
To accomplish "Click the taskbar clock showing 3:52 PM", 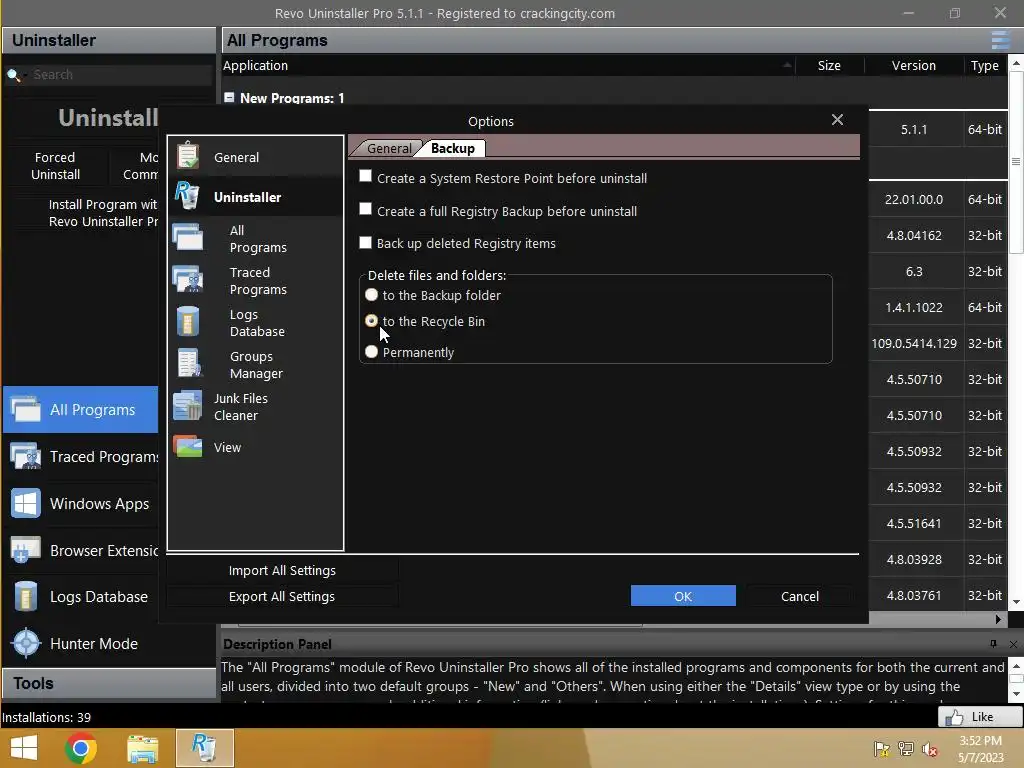I will (x=980, y=741).
